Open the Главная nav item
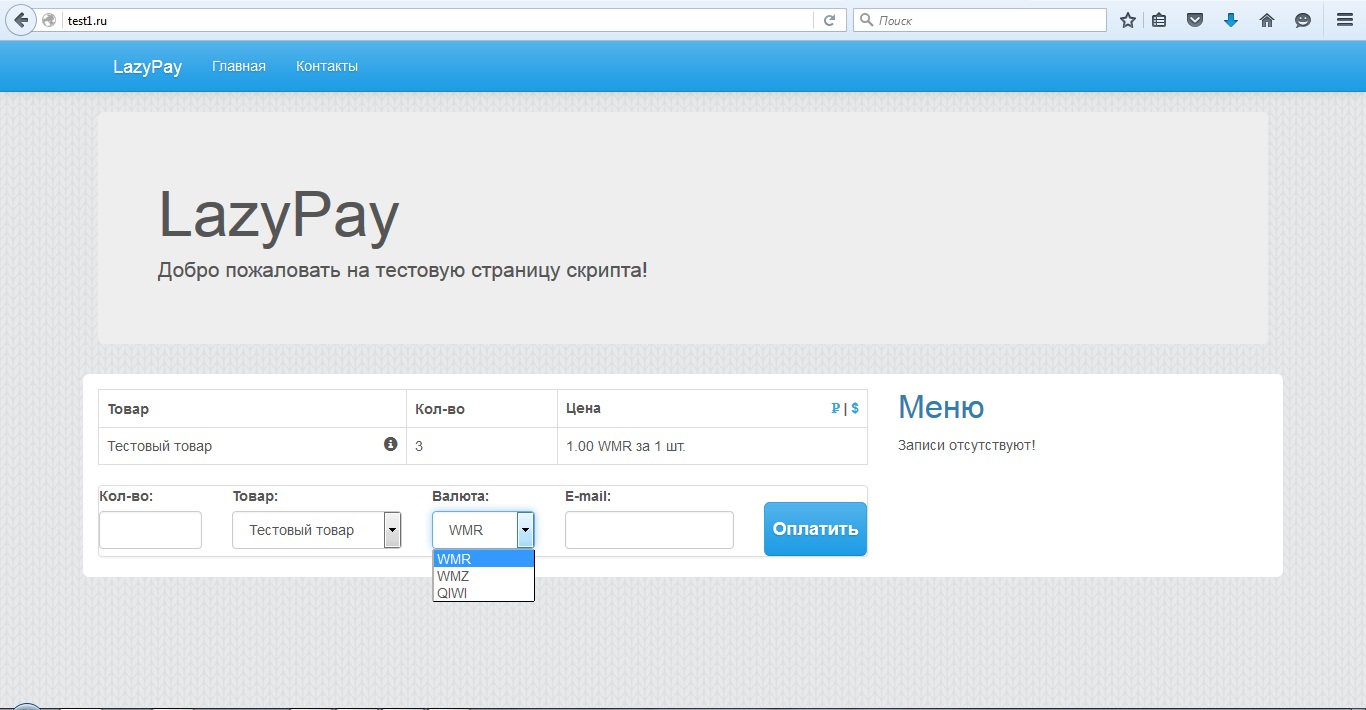The image size is (1366, 710). click(x=239, y=66)
